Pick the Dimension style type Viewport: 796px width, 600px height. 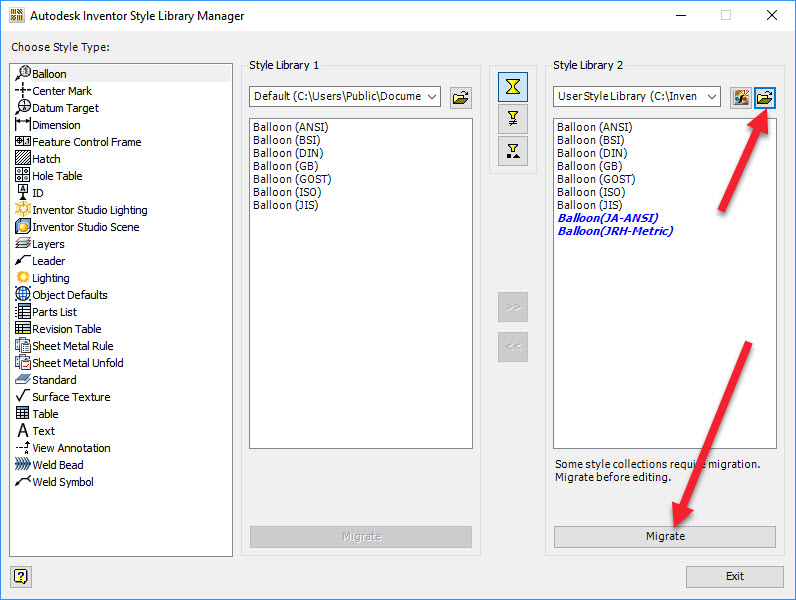[48, 125]
